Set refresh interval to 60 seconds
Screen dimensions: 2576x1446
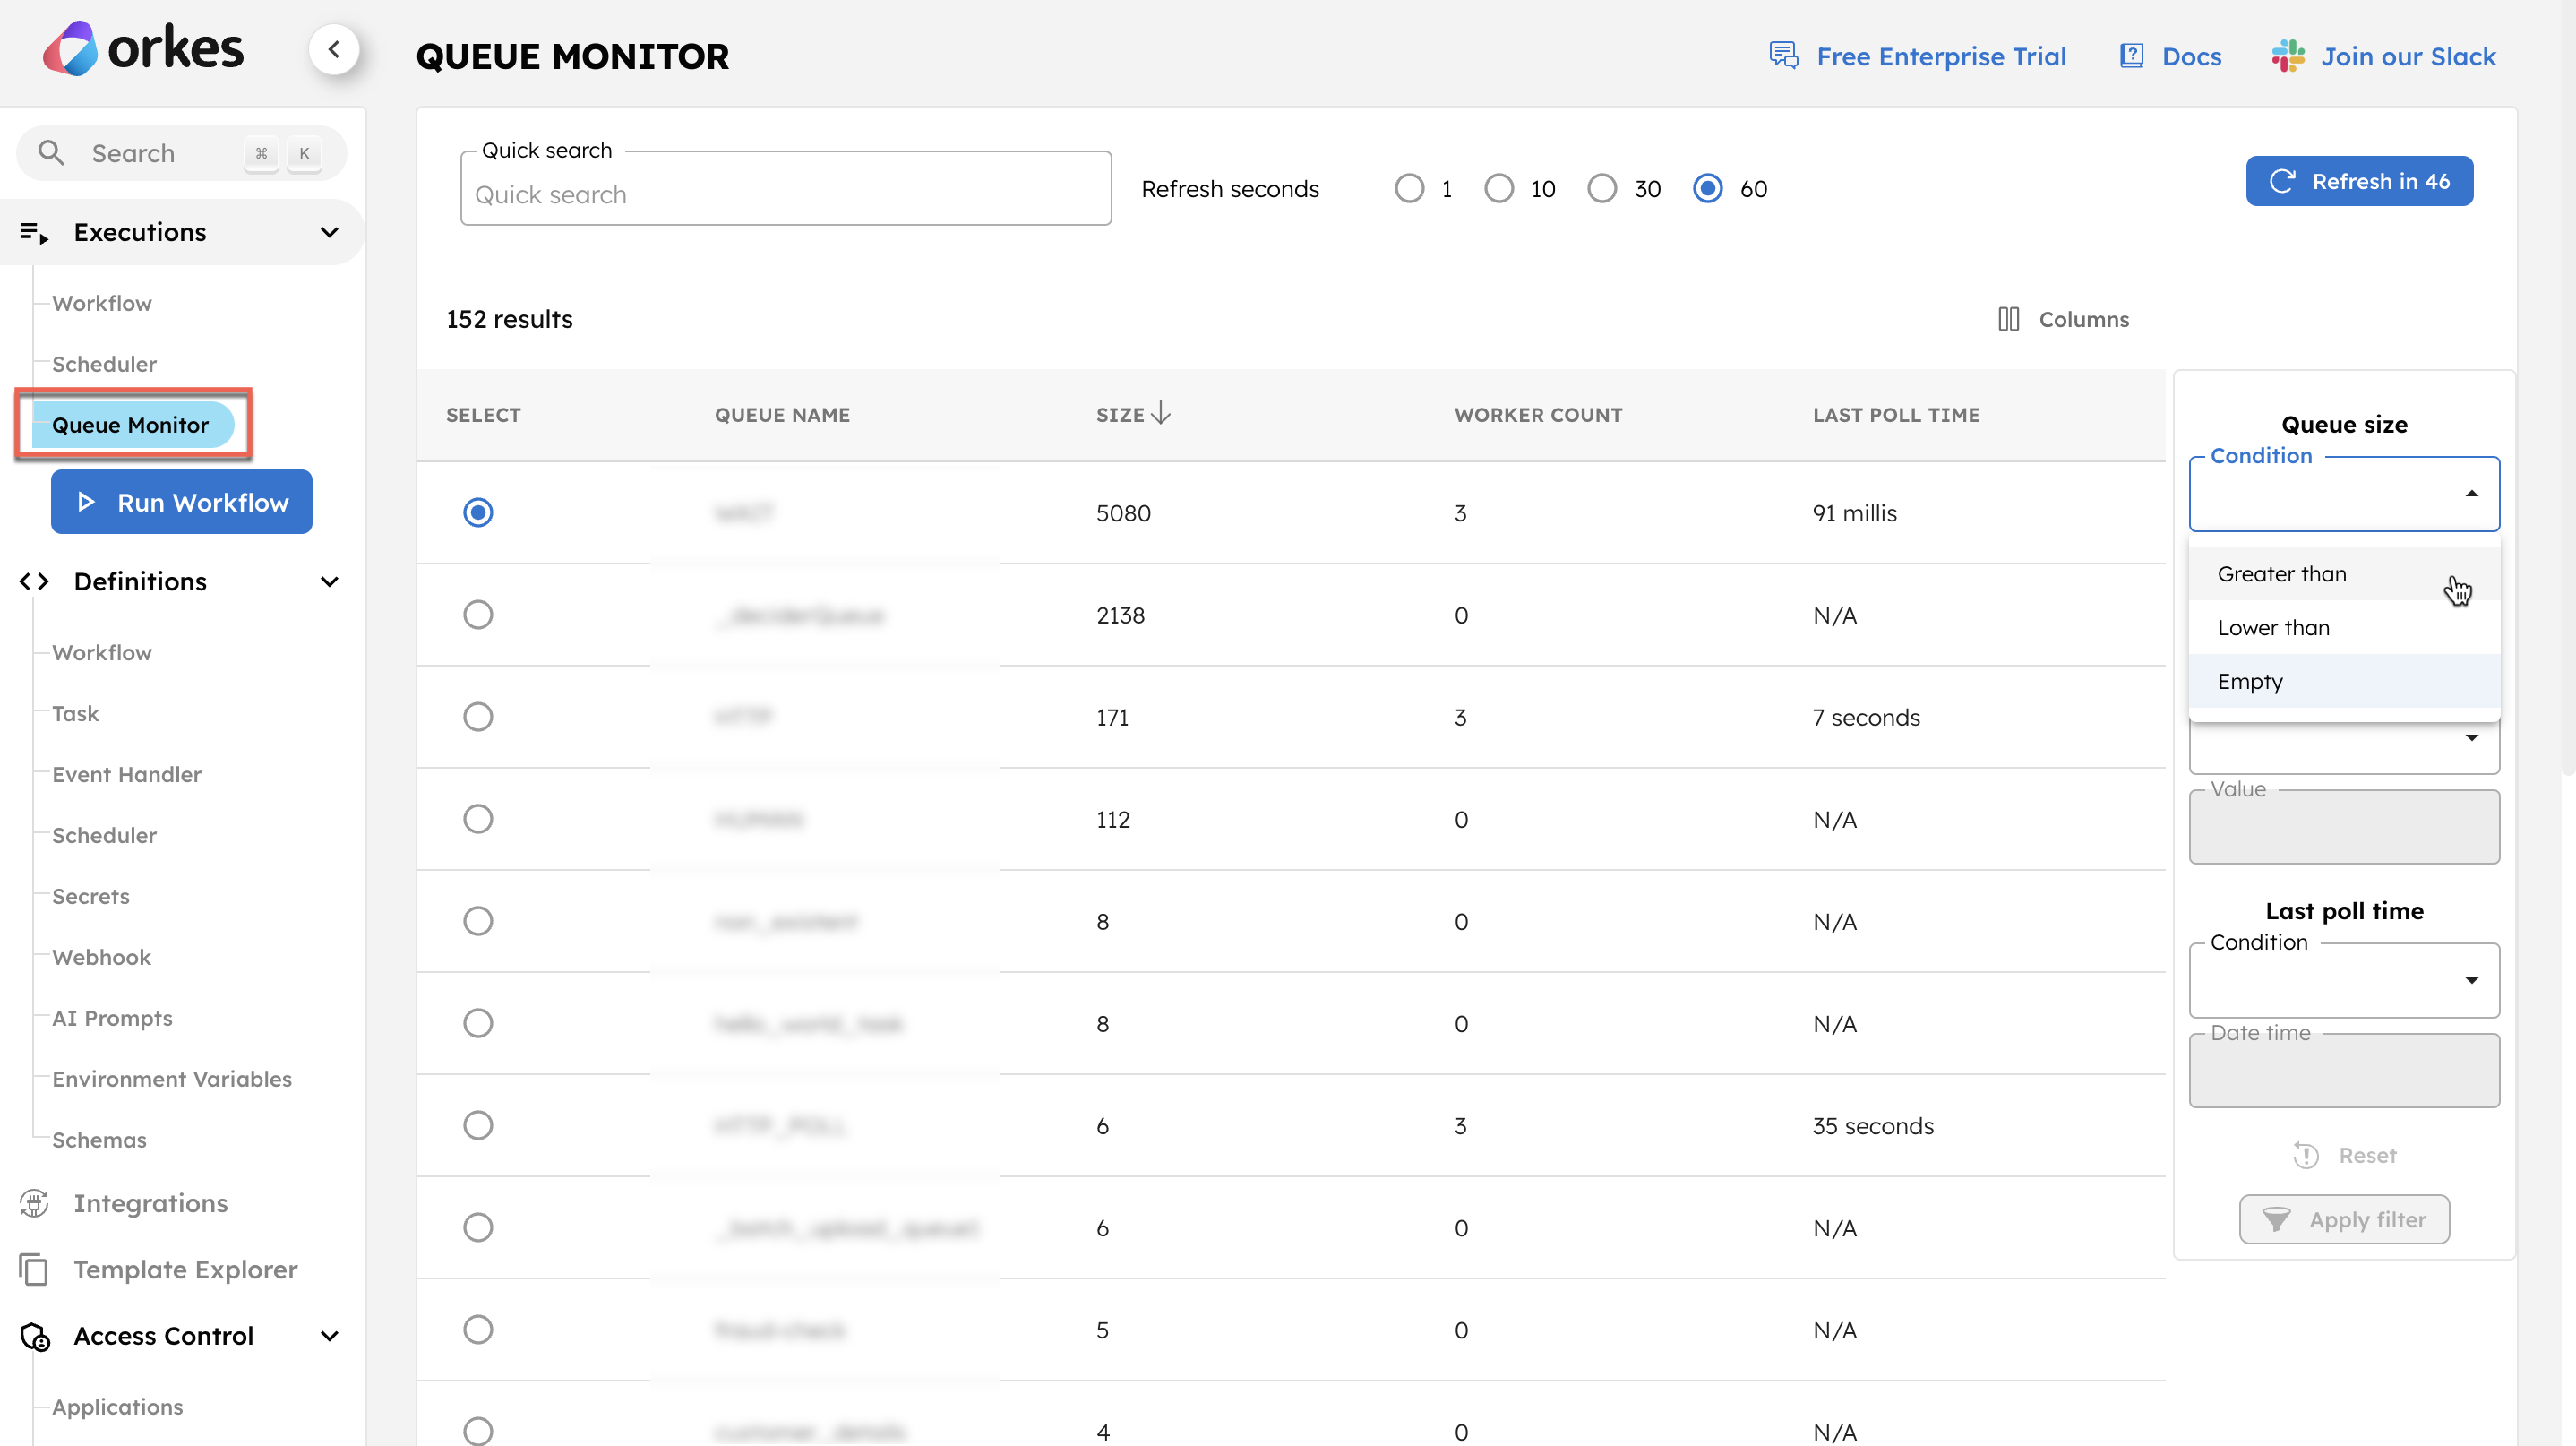[1707, 188]
